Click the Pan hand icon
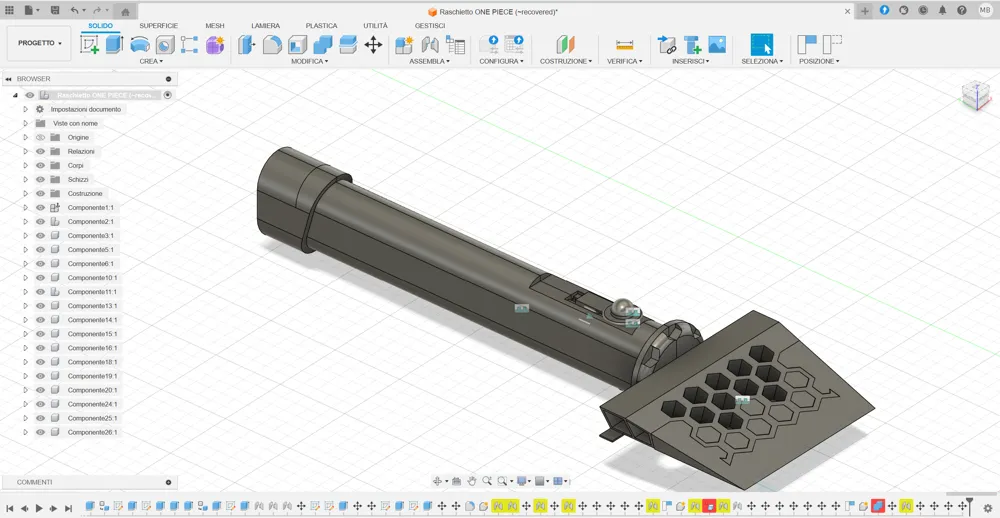The height and width of the screenshot is (518, 1000). click(472, 481)
